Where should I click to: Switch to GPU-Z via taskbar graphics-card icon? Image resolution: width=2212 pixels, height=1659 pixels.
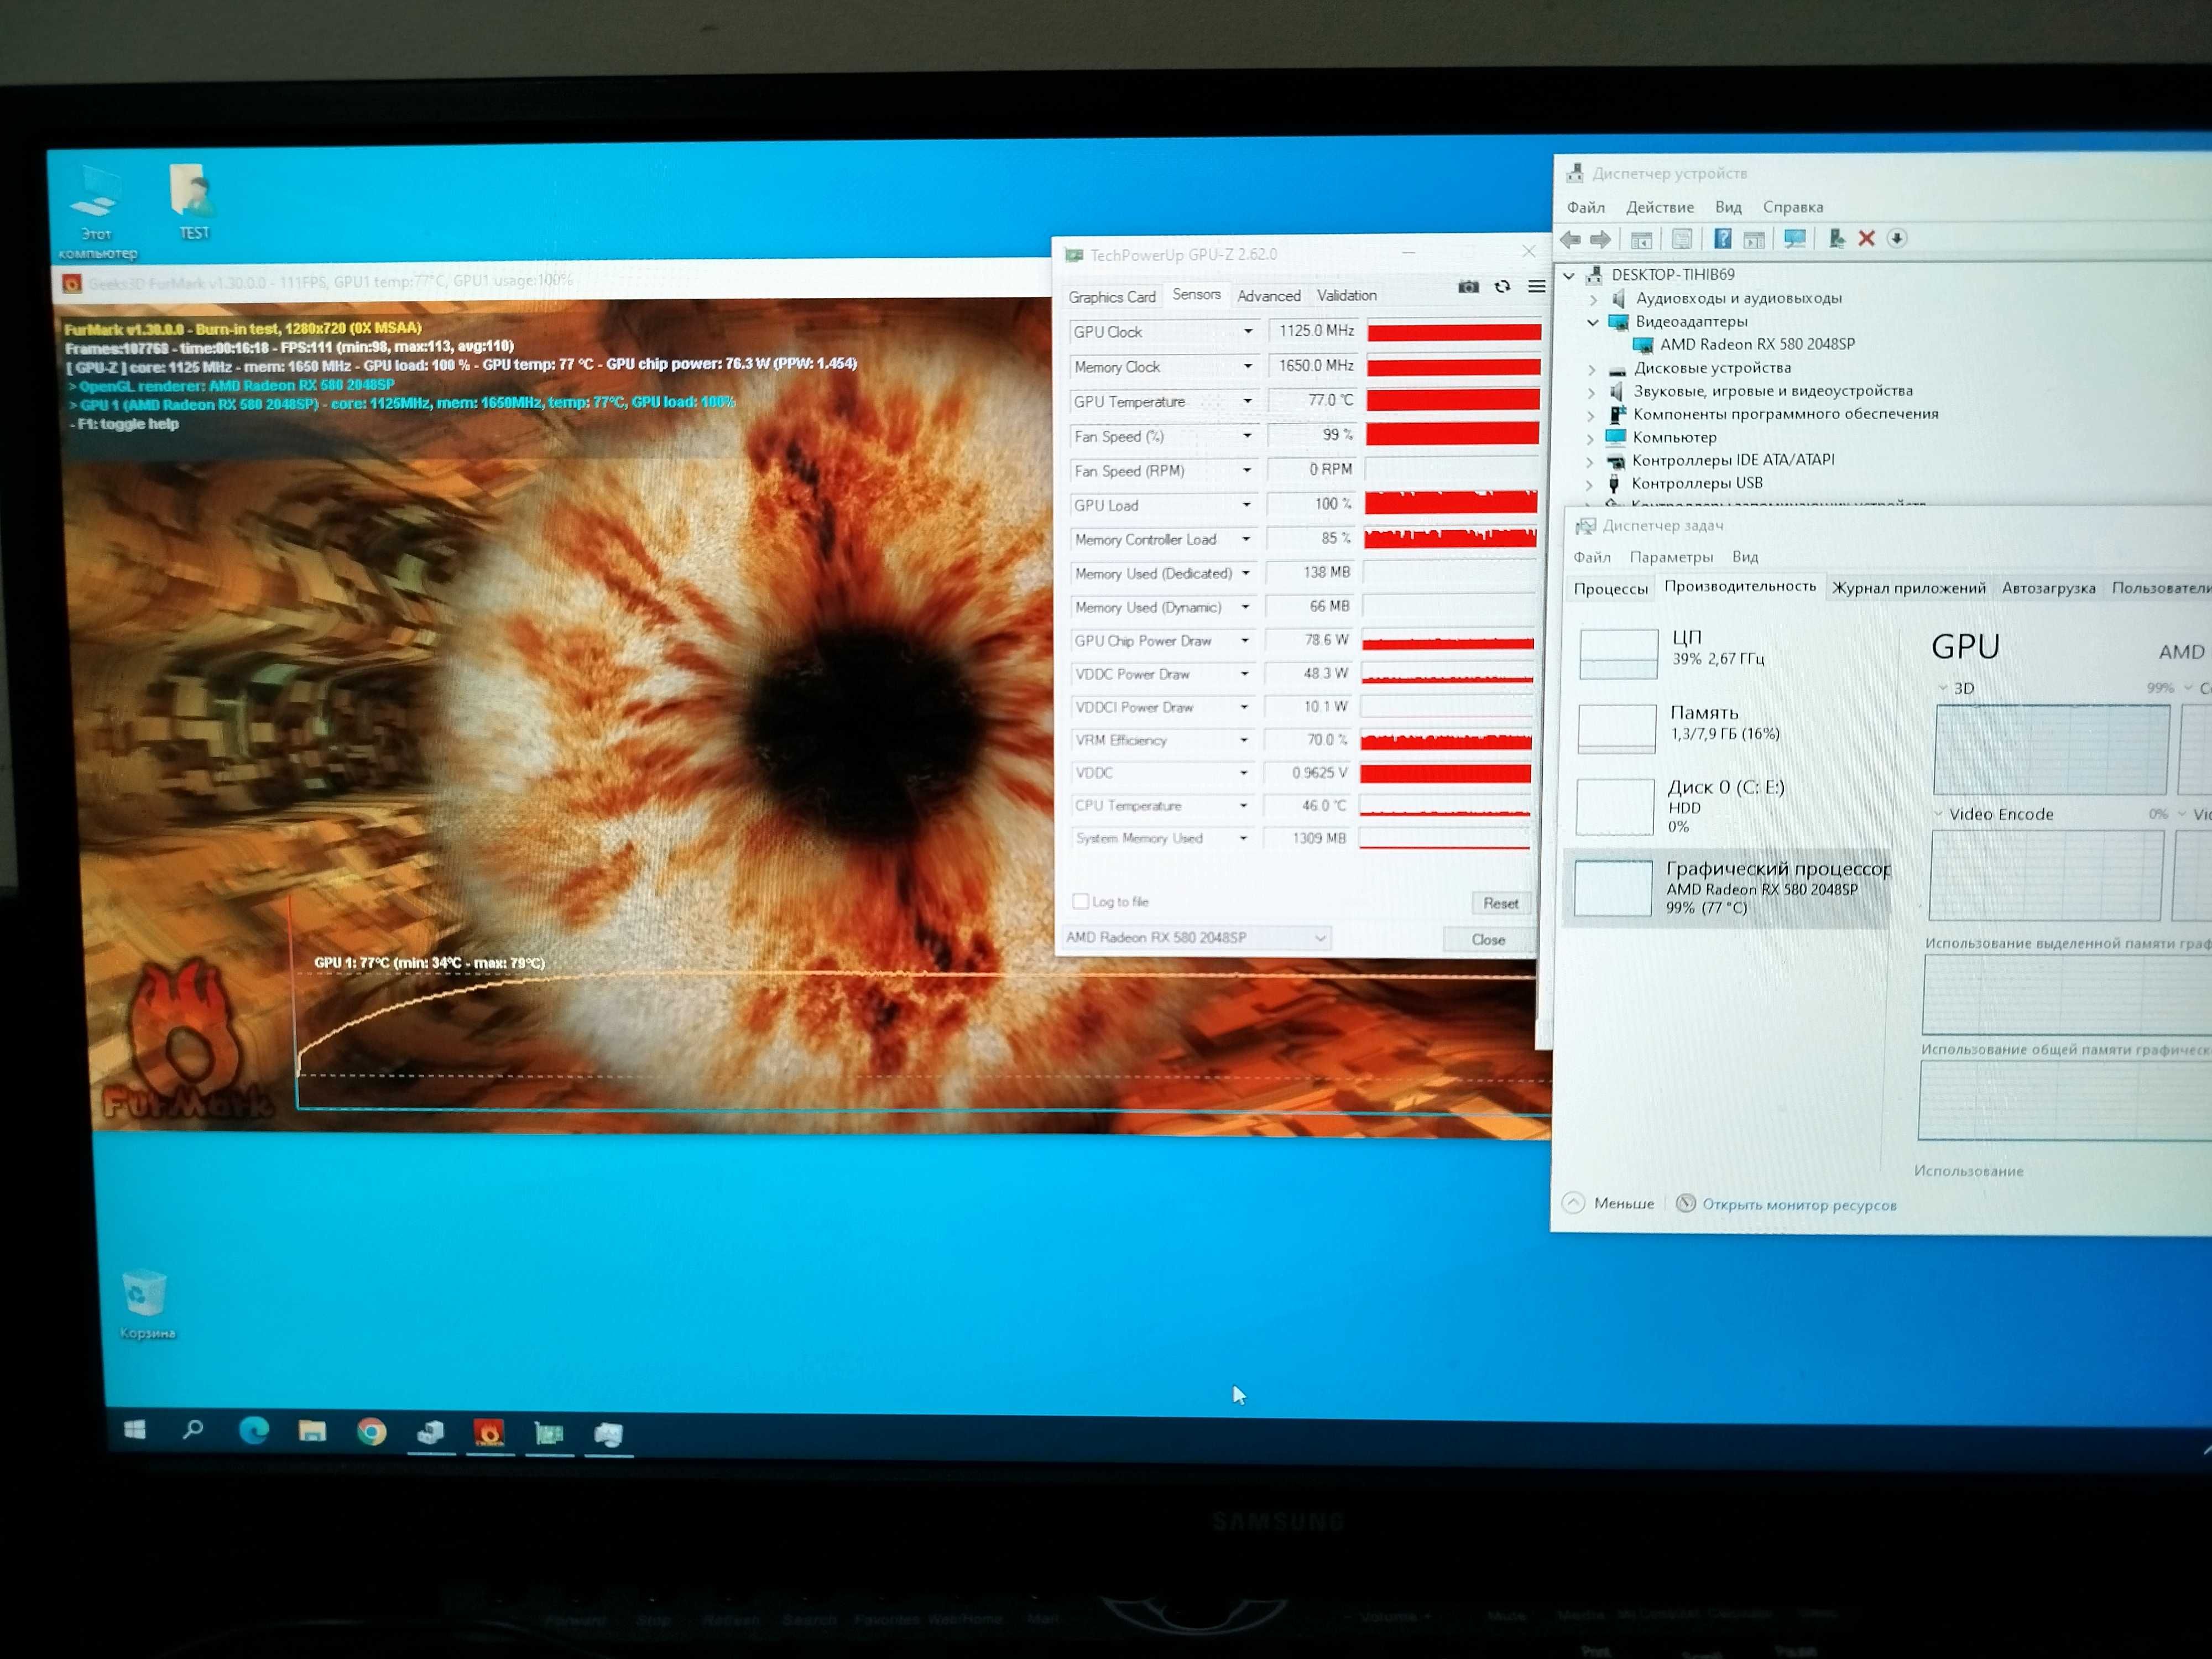pos(549,1434)
